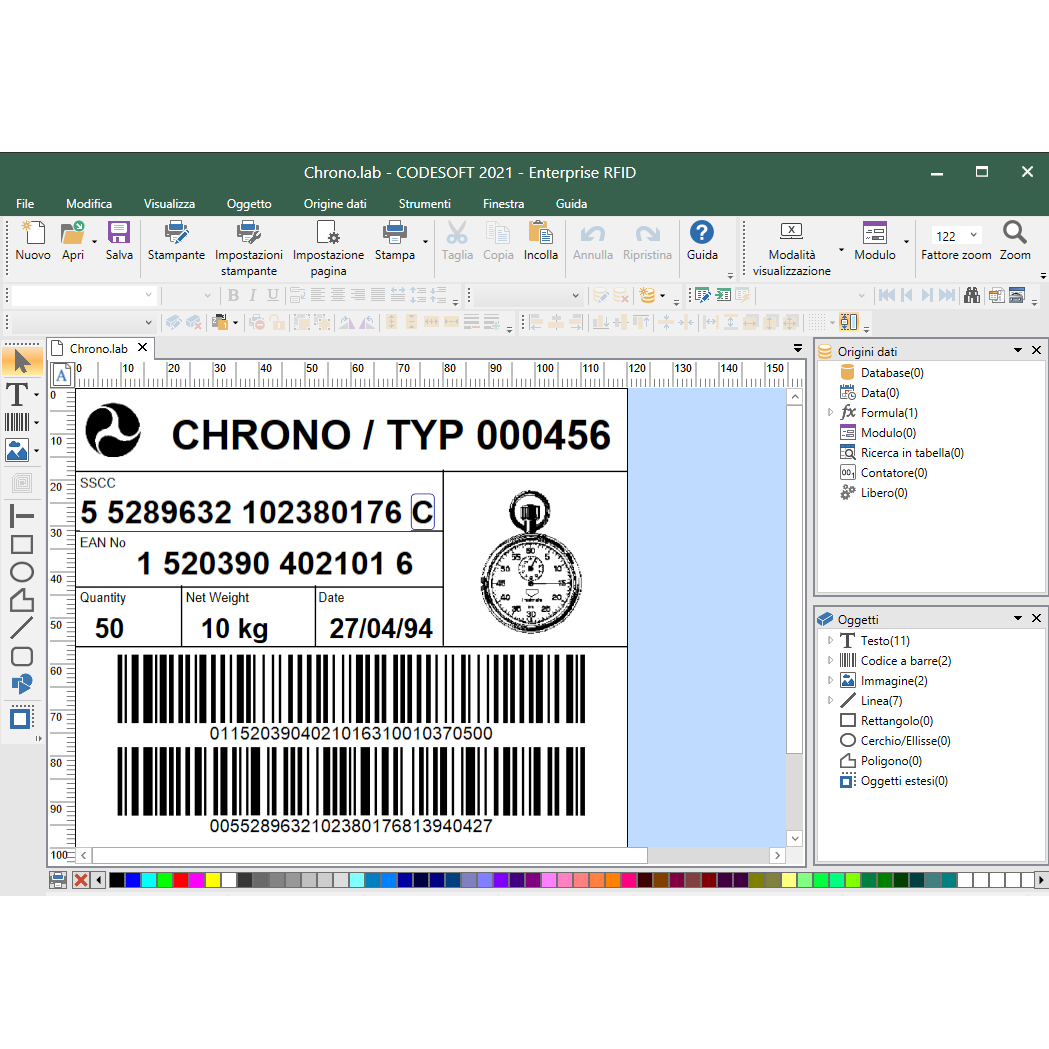The height and width of the screenshot is (1049, 1049).
Task: Select Contatore(0) data source
Action: (x=894, y=473)
